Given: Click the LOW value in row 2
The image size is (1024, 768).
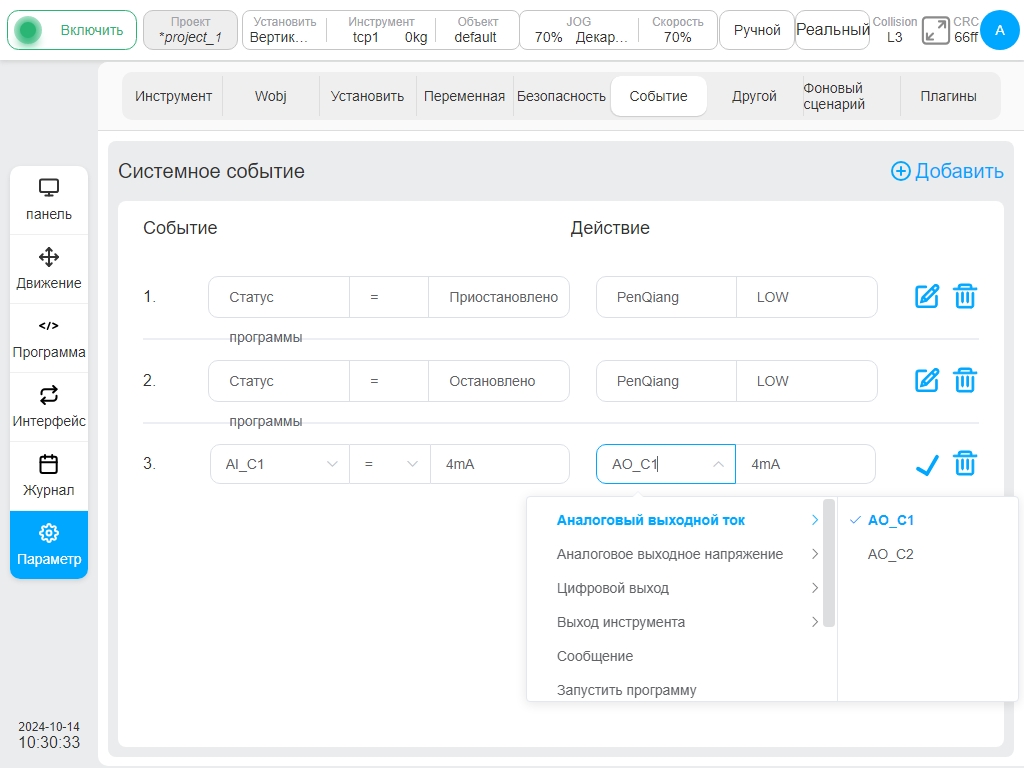Looking at the screenshot, I should [807, 381].
